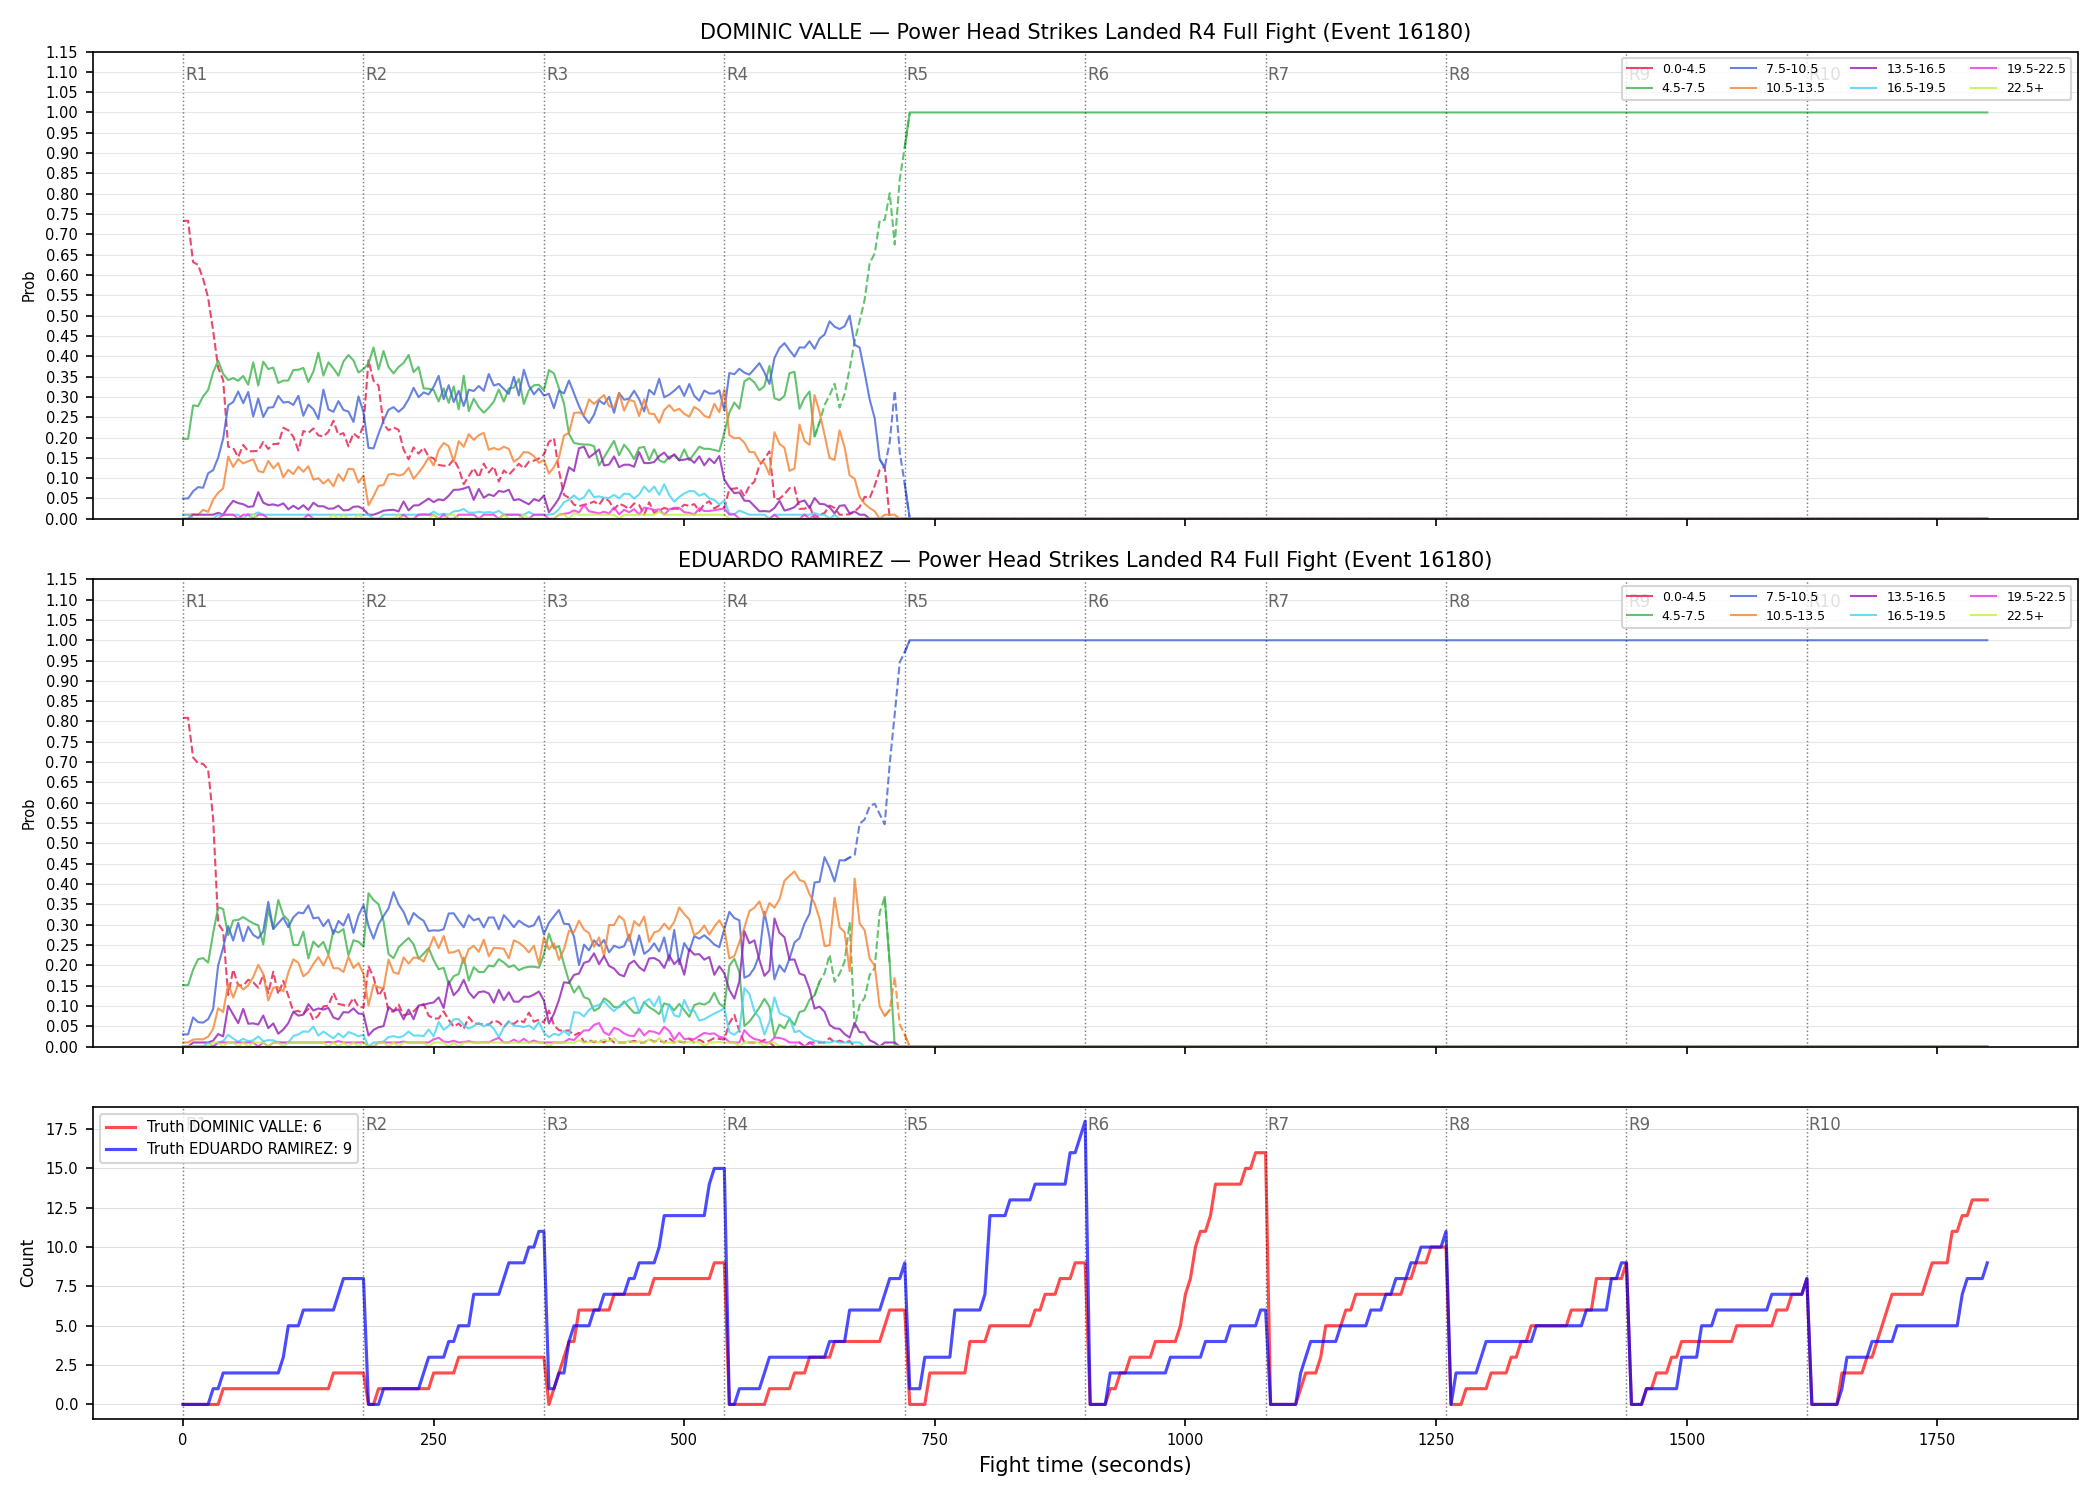This screenshot has width=2100, height=1500.
Task: Select R8 round marker in Eduardo Ramirez chart
Action: [x=1459, y=601]
